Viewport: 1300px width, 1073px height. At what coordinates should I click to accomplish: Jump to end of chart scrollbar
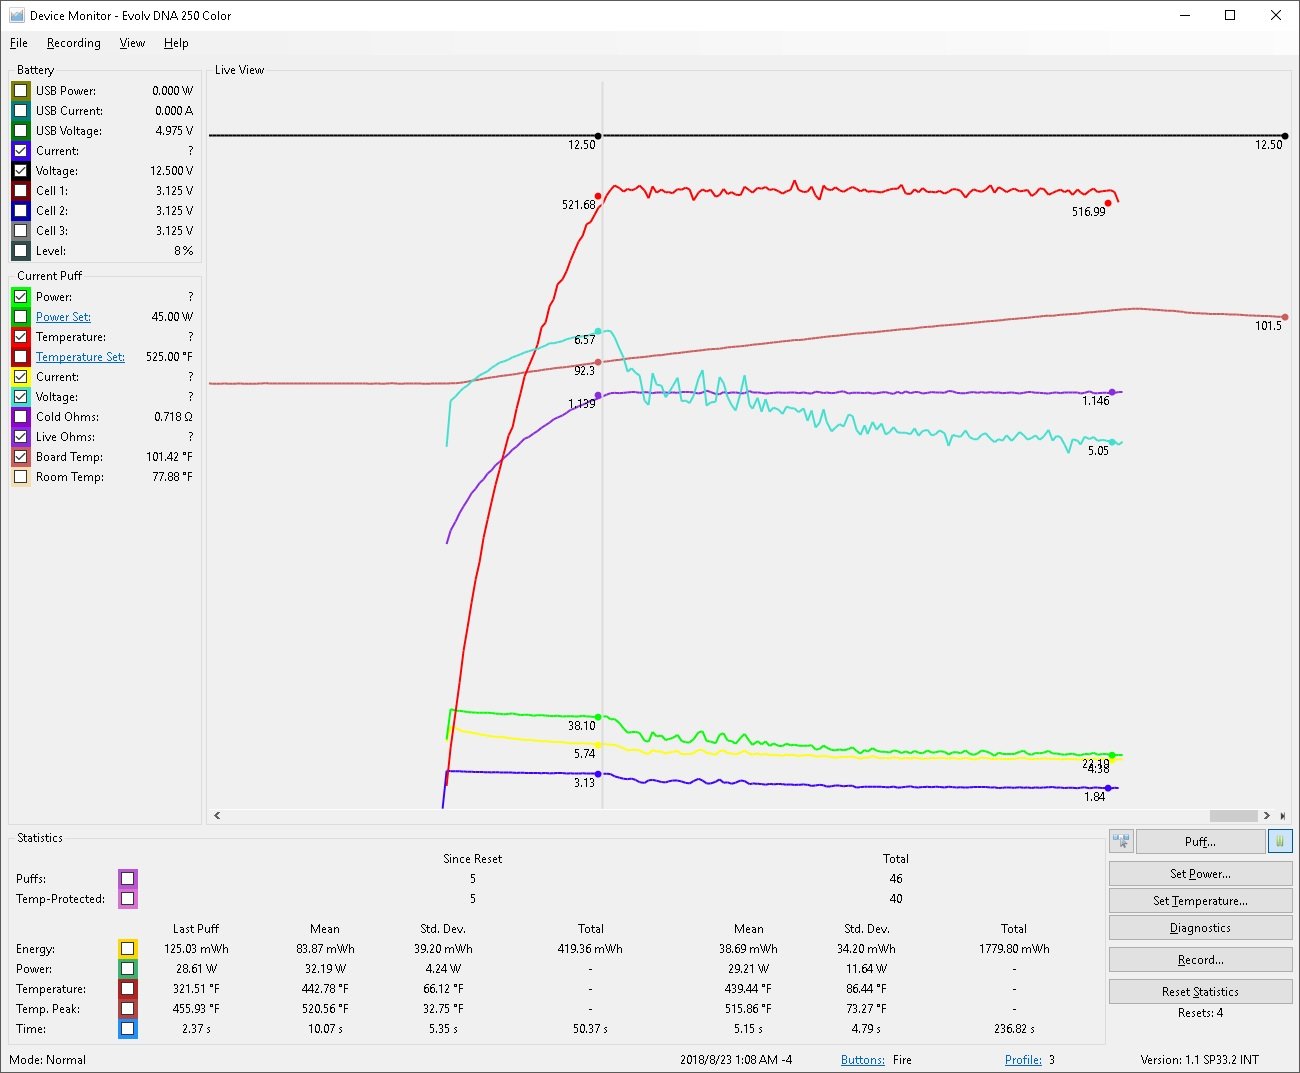click(x=1283, y=816)
